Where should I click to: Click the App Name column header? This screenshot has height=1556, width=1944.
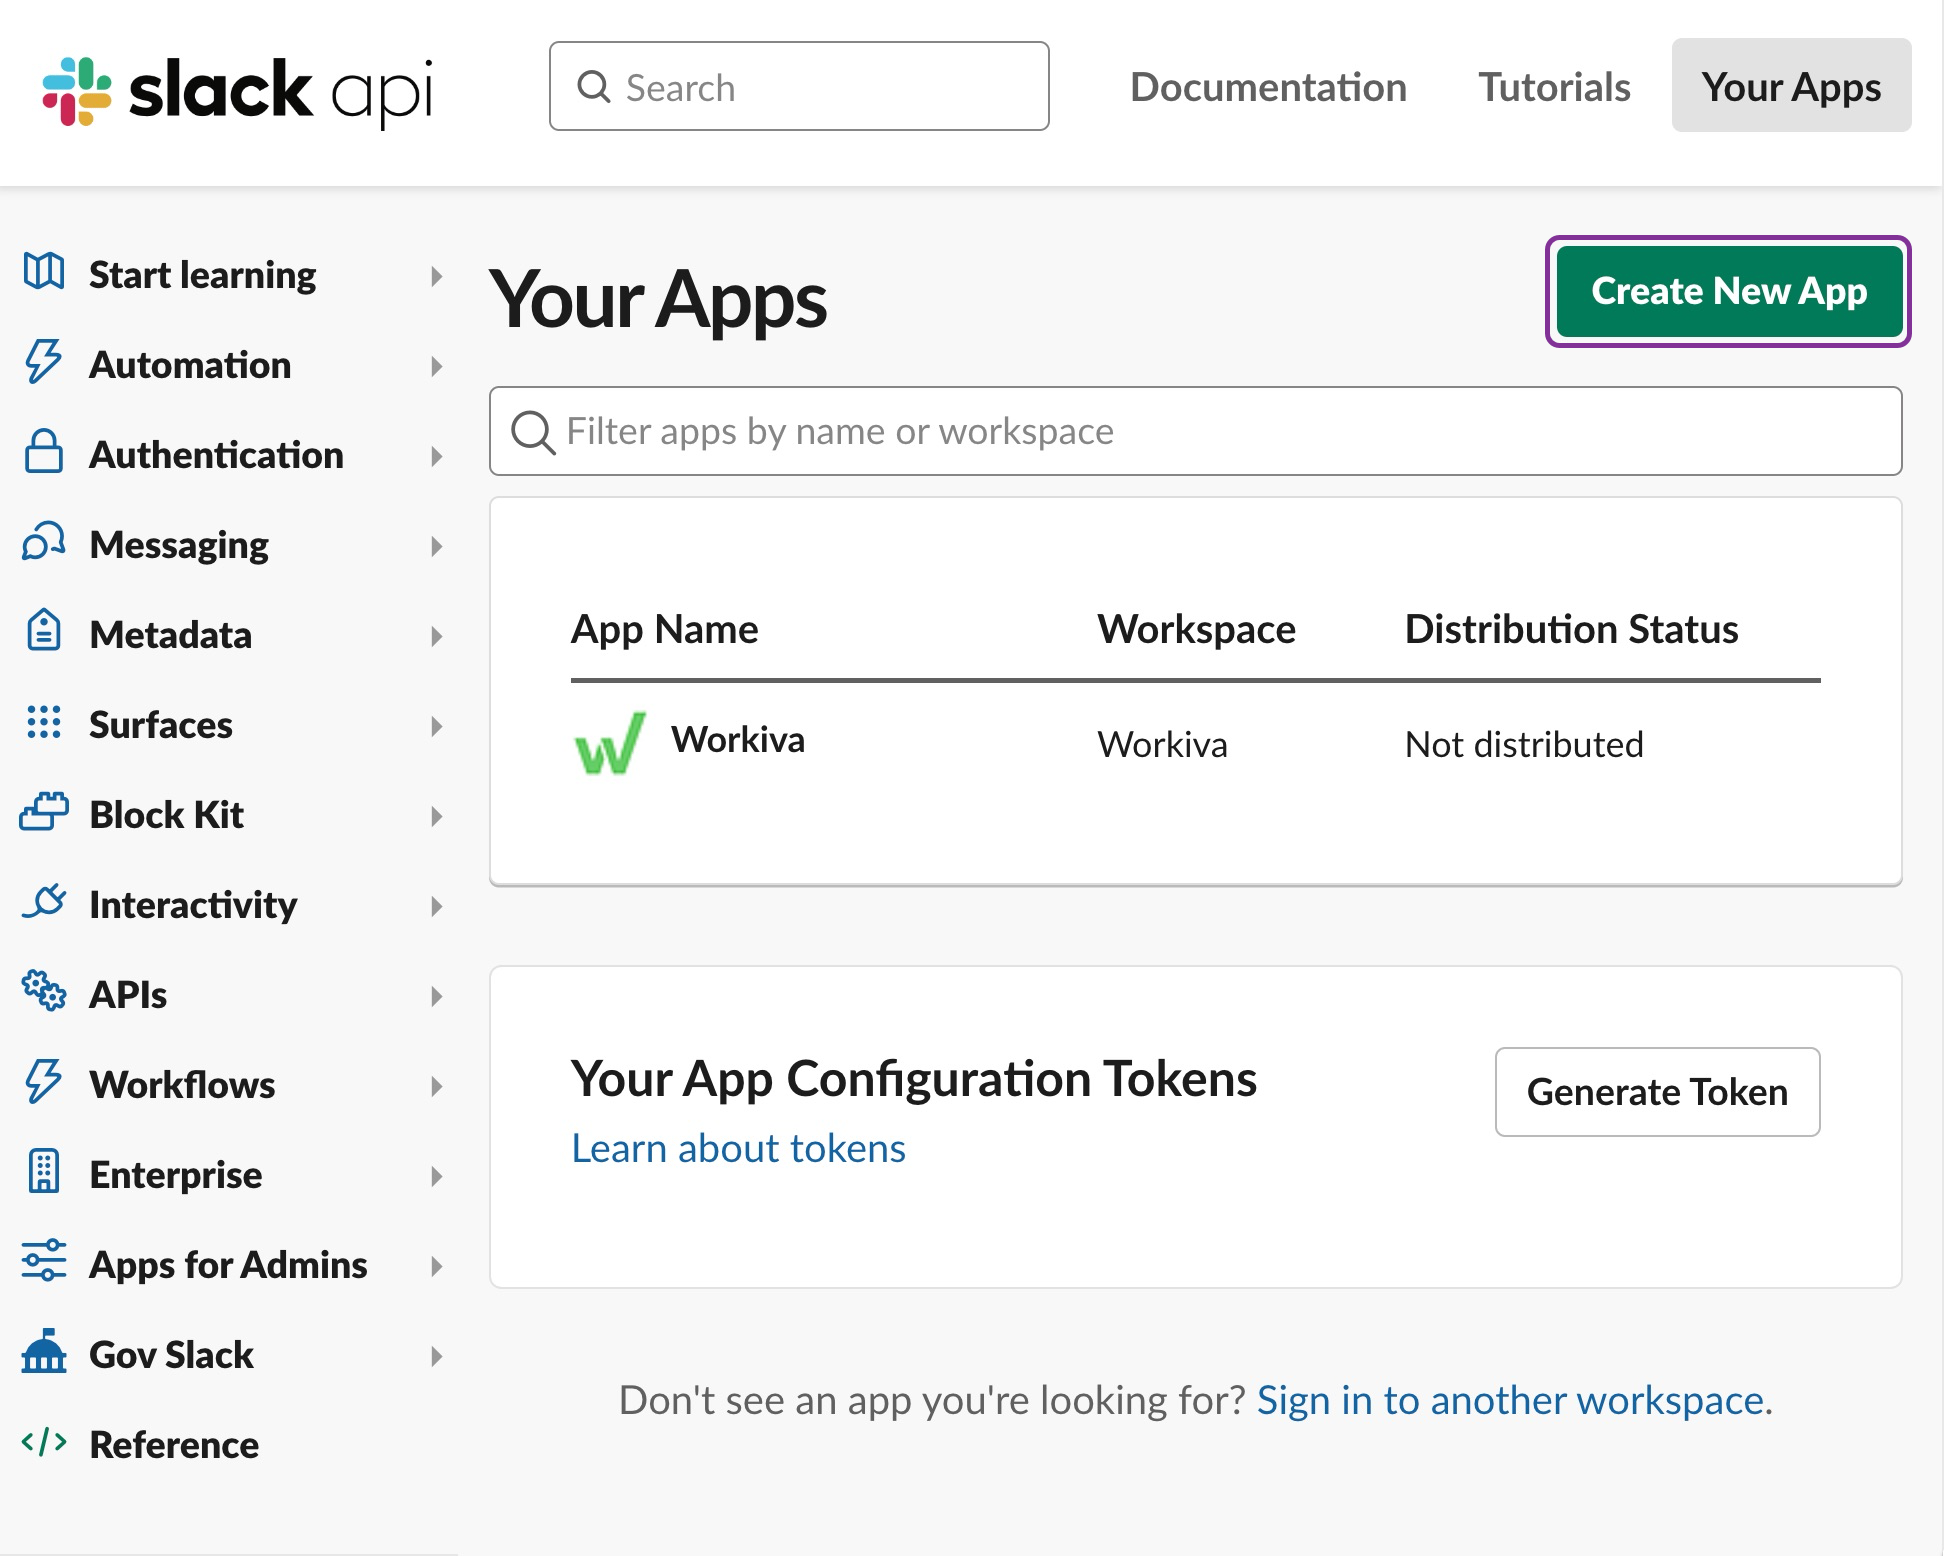pyautogui.click(x=664, y=630)
